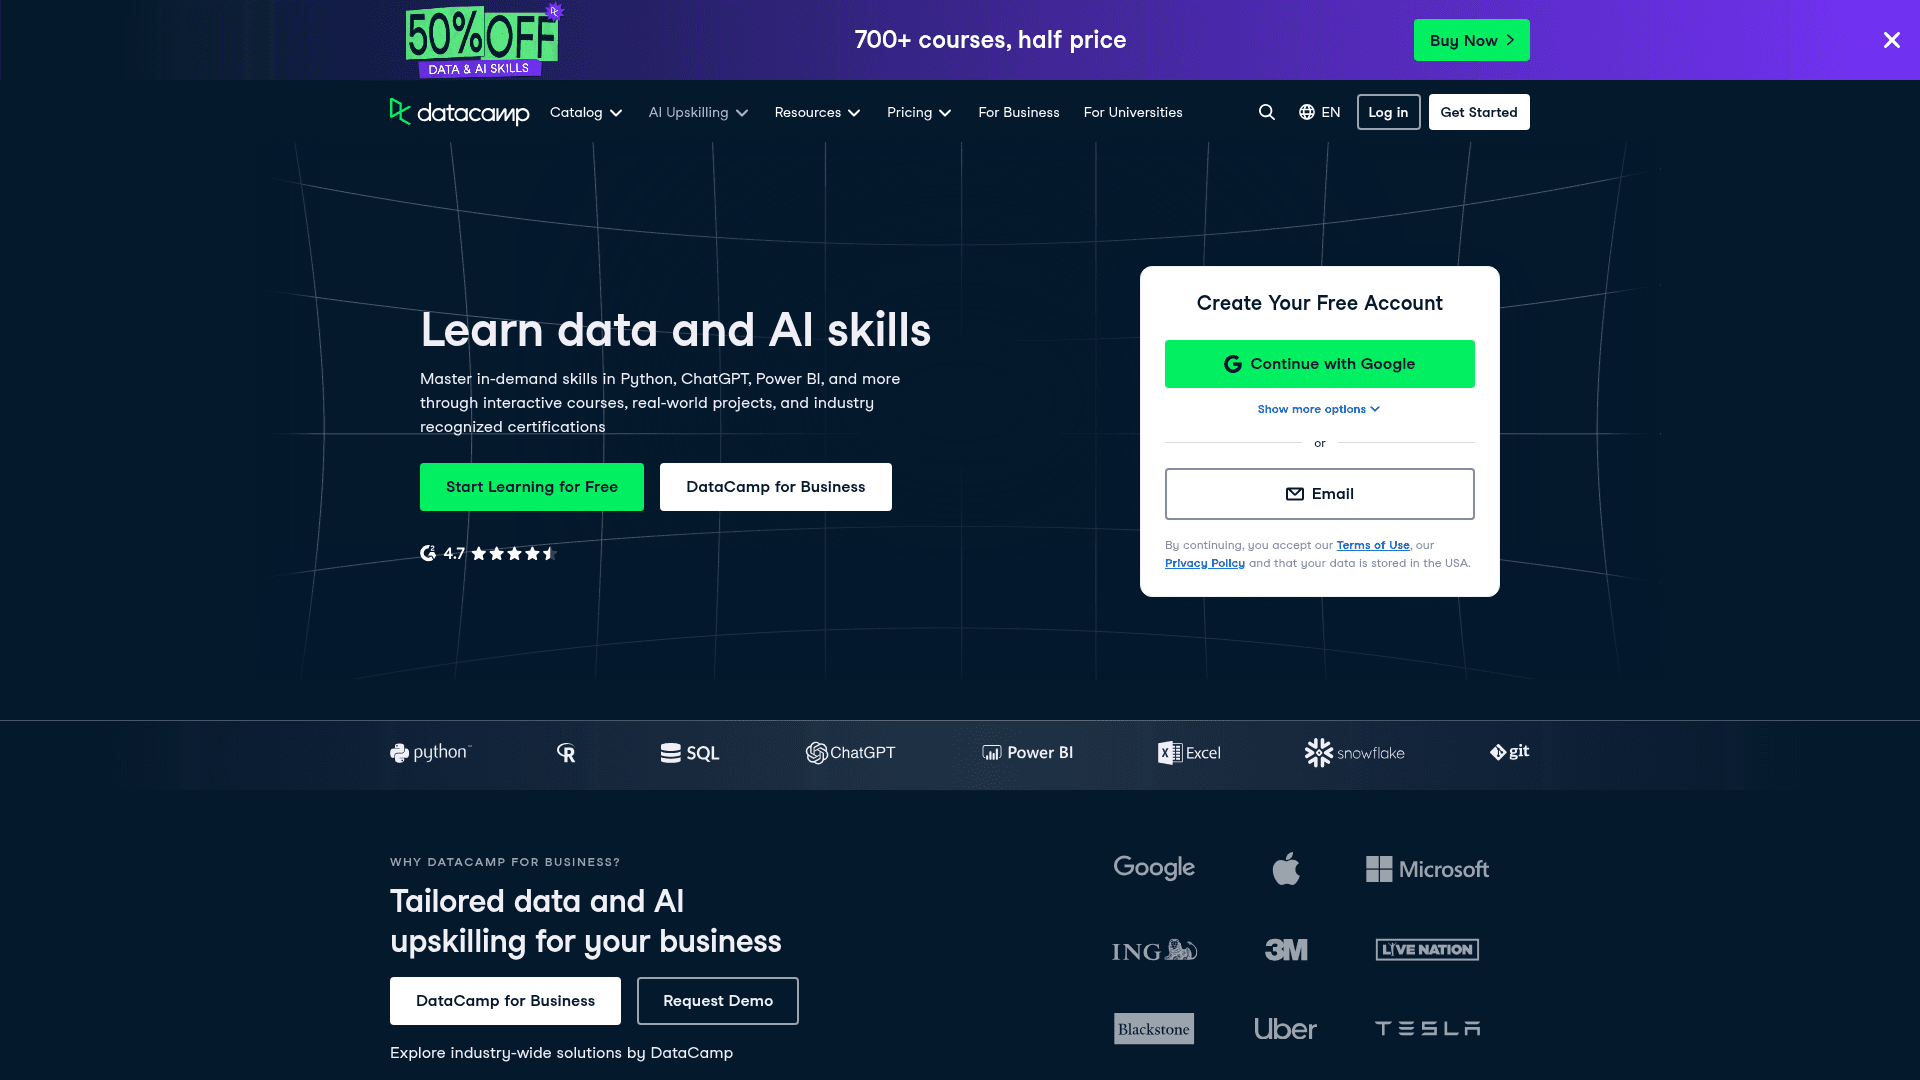Click the Email sign-up button

coord(1319,494)
